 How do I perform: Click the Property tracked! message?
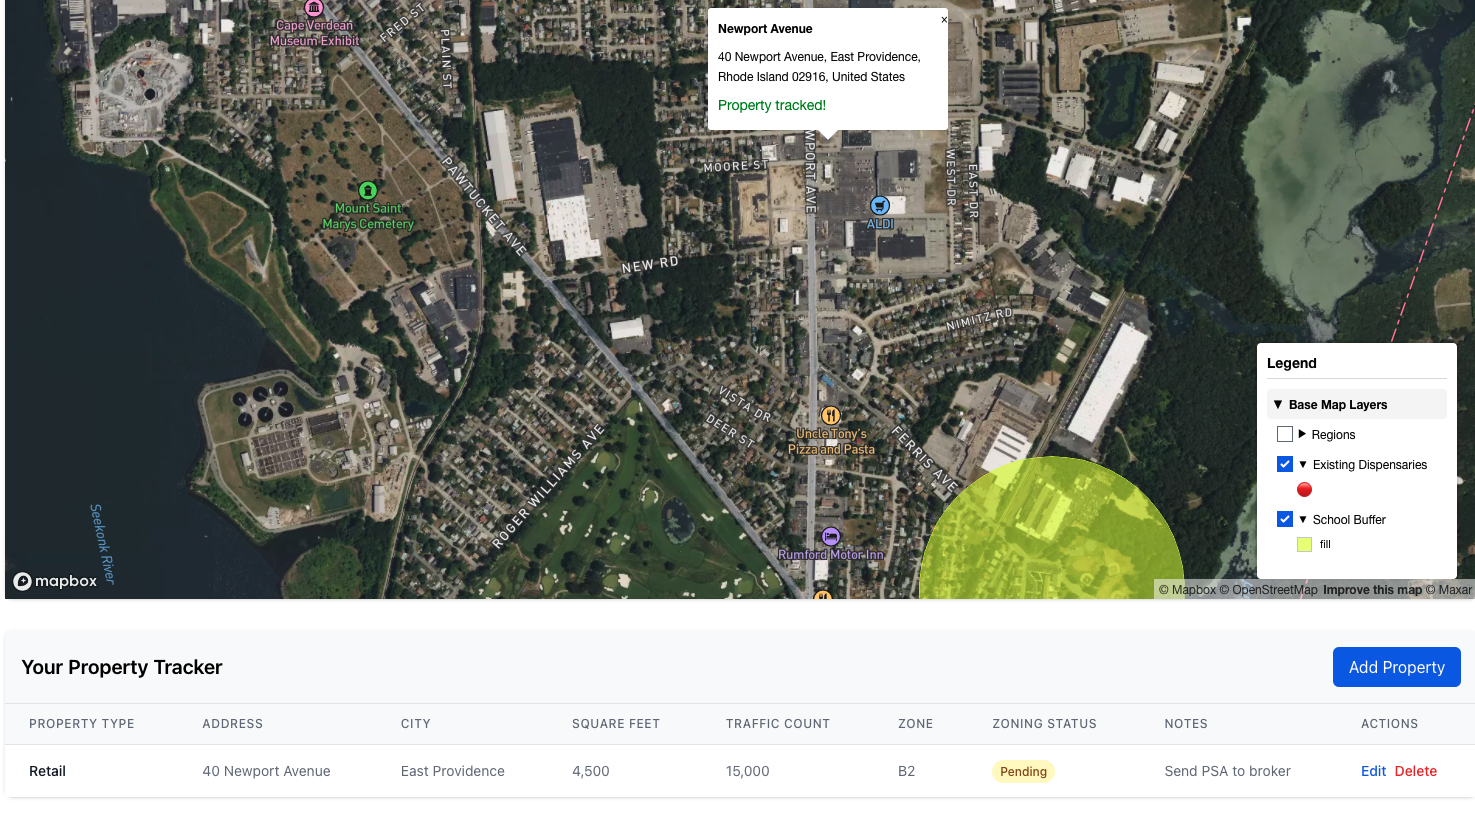[772, 105]
